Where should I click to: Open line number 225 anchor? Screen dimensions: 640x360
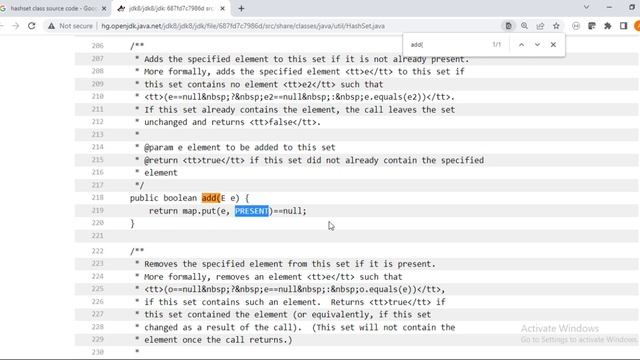[x=98, y=289]
